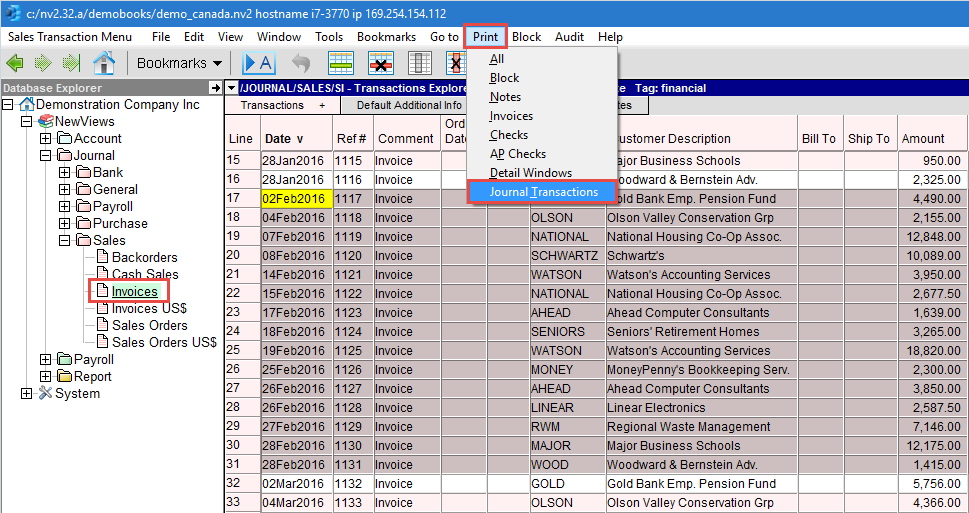Open the Bookmarks toolbar dropdown
This screenshot has width=969, height=513.
pyautogui.click(x=179, y=63)
